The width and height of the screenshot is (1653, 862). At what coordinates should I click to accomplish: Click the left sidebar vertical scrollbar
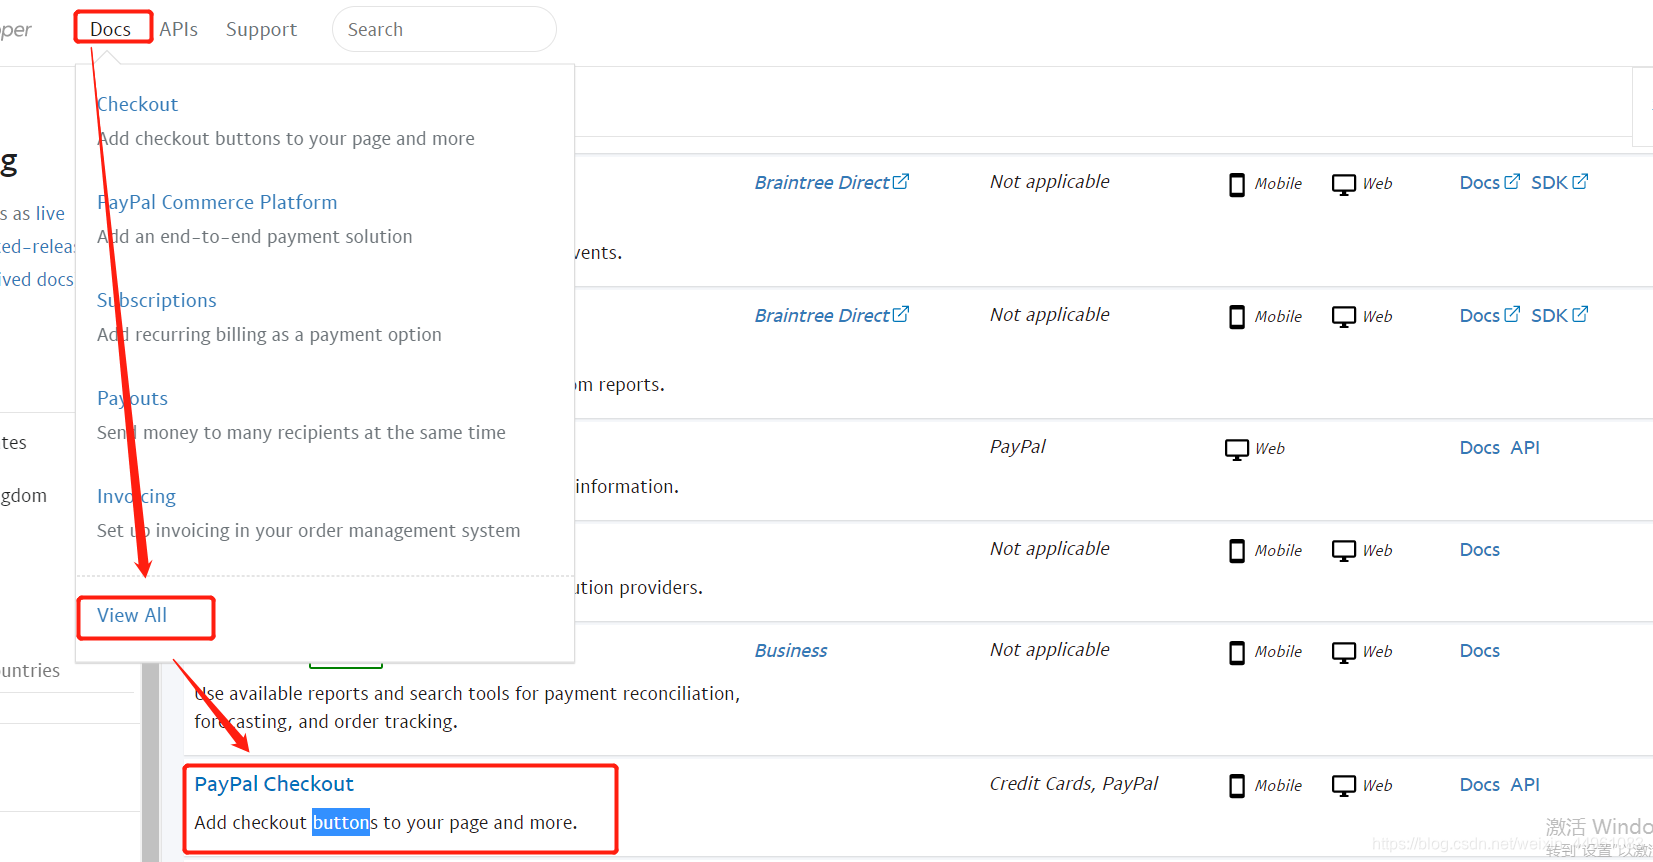click(150, 760)
